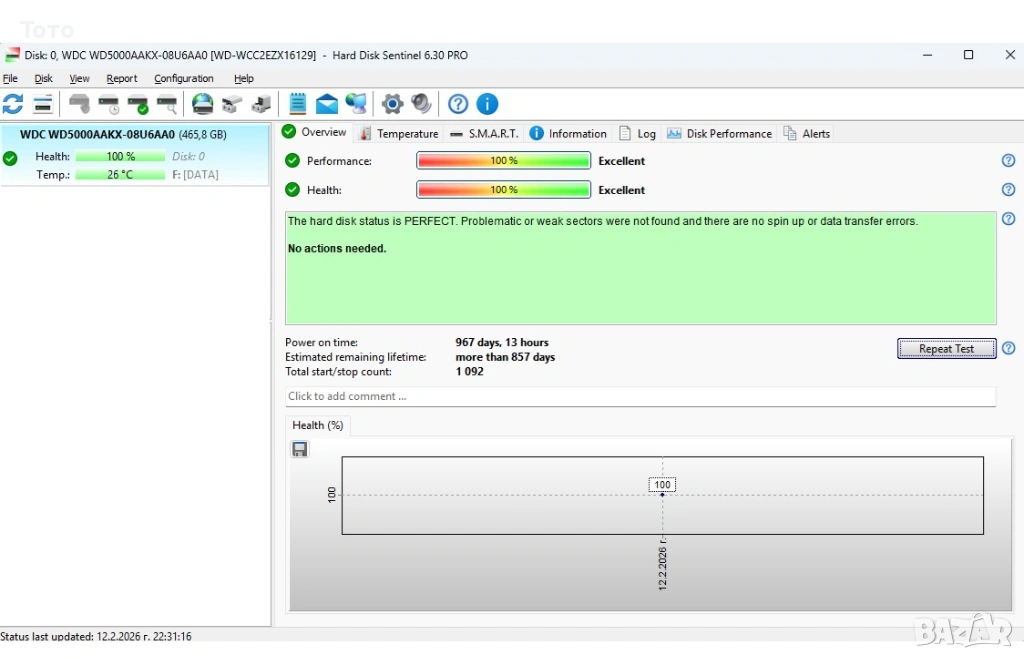Click the disk with green checkmark icon
The height and width of the screenshot is (659, 1024).
click(x=138, y=104)
